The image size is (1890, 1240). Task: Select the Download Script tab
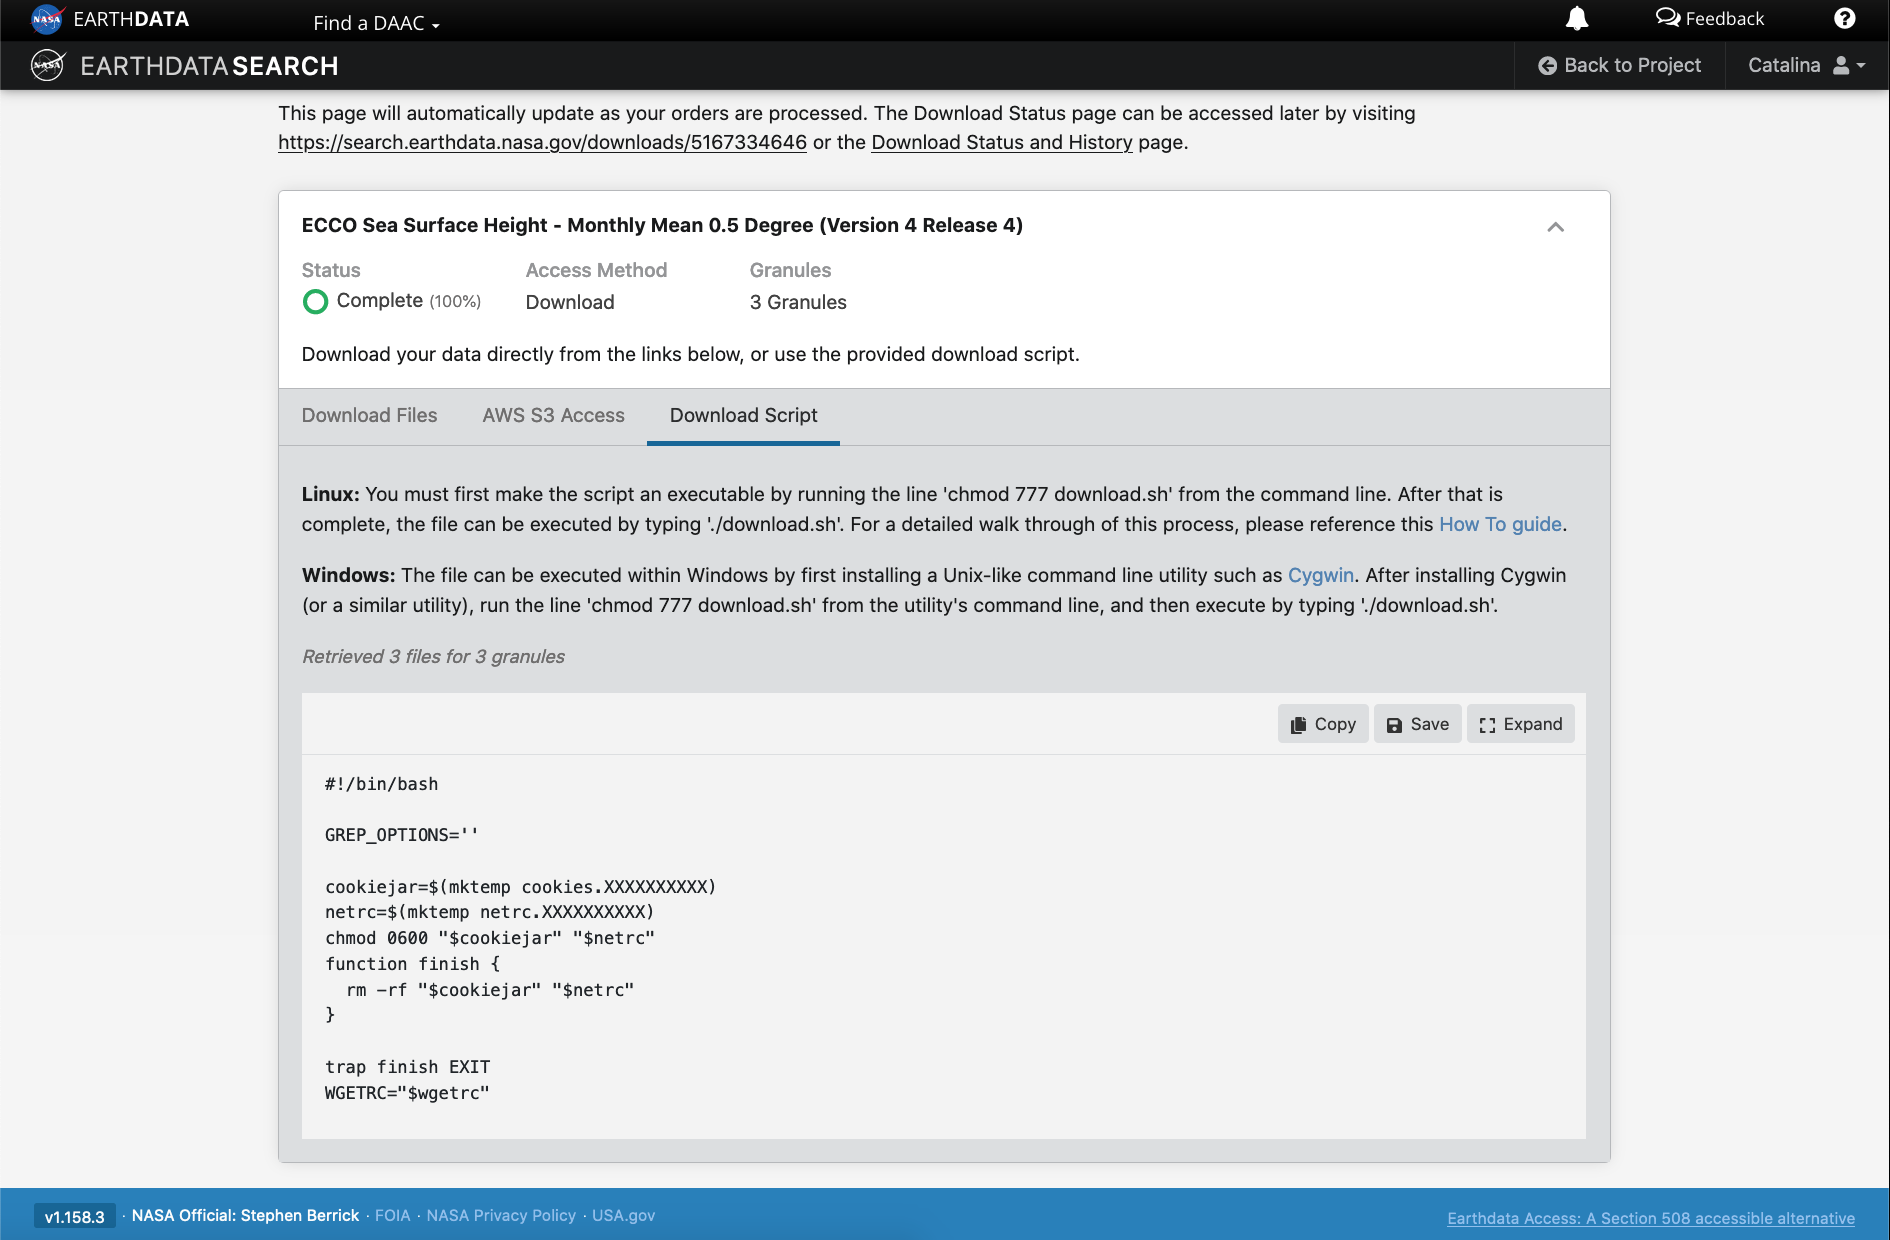click(743, 416)
